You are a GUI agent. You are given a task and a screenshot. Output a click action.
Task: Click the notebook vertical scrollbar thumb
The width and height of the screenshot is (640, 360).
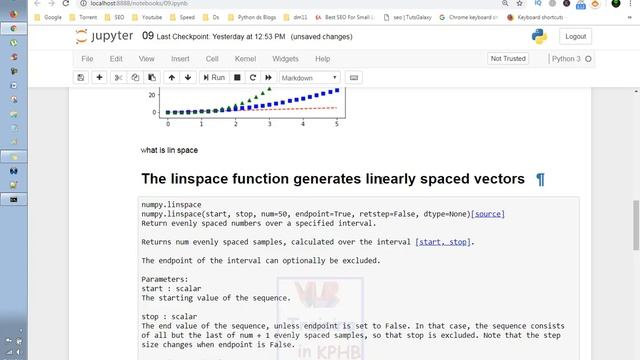(636, 225)
